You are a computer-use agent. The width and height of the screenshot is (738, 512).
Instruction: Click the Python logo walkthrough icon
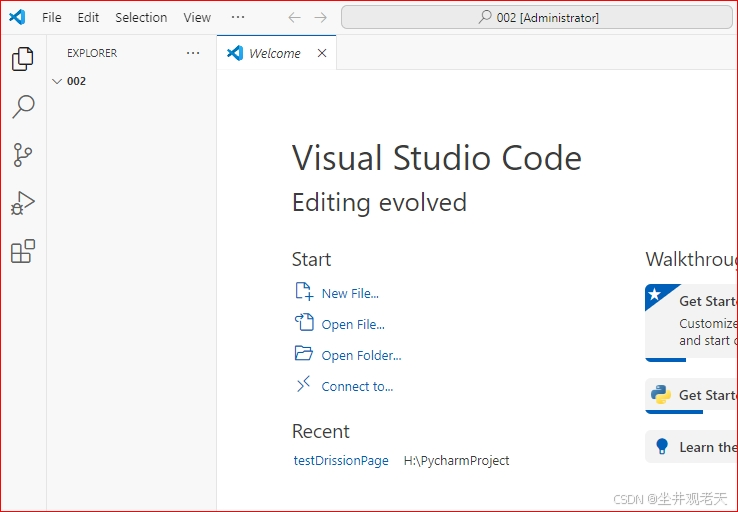click(661, 394)
